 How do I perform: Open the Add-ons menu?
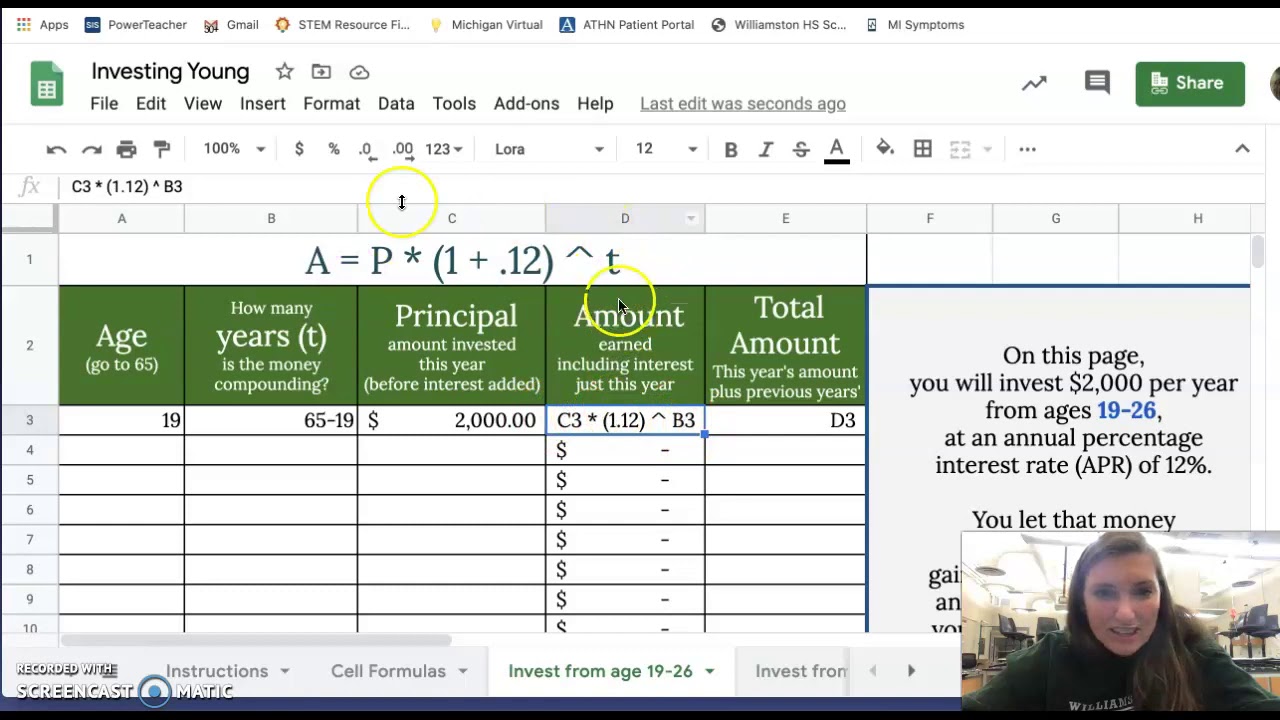point(526,104)
